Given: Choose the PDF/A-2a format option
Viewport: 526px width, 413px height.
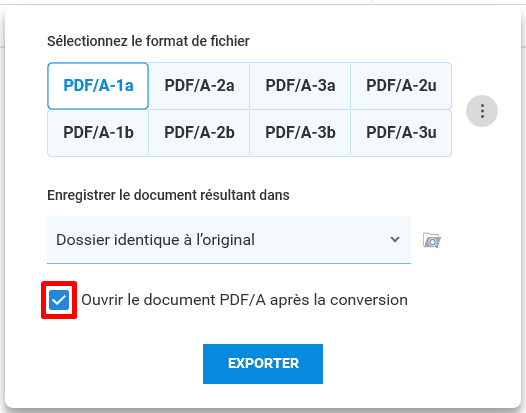Looking at the screenshot, I should [x=199, y=86].
